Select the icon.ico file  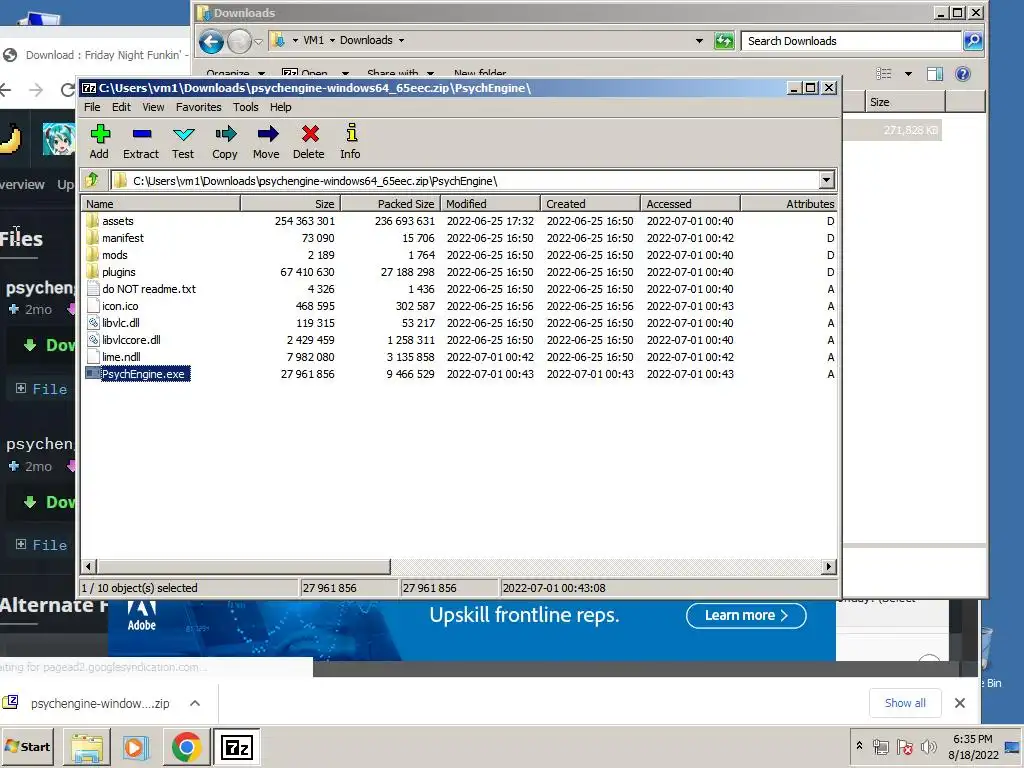(120, 306)
